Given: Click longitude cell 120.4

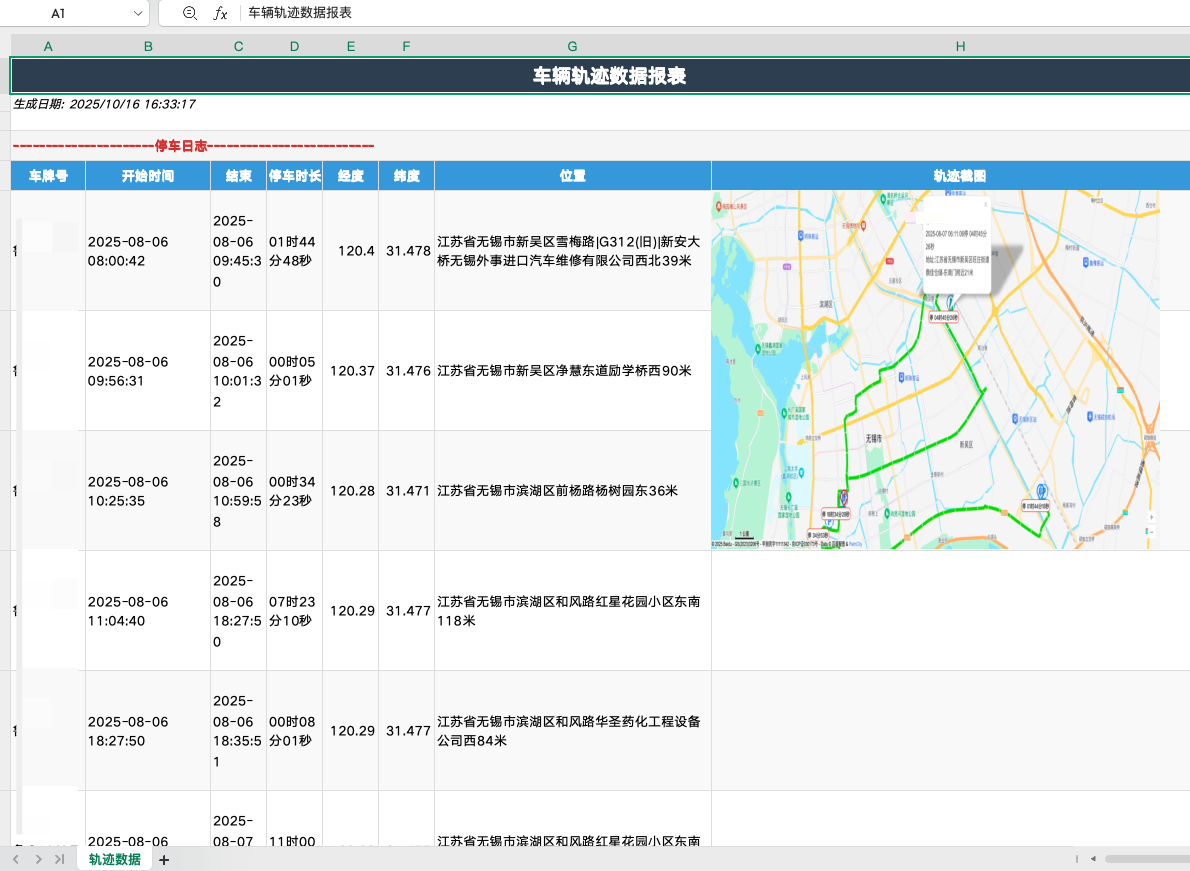Looking at the screenshot, I should pyautogui.click(x=351, y=251).
